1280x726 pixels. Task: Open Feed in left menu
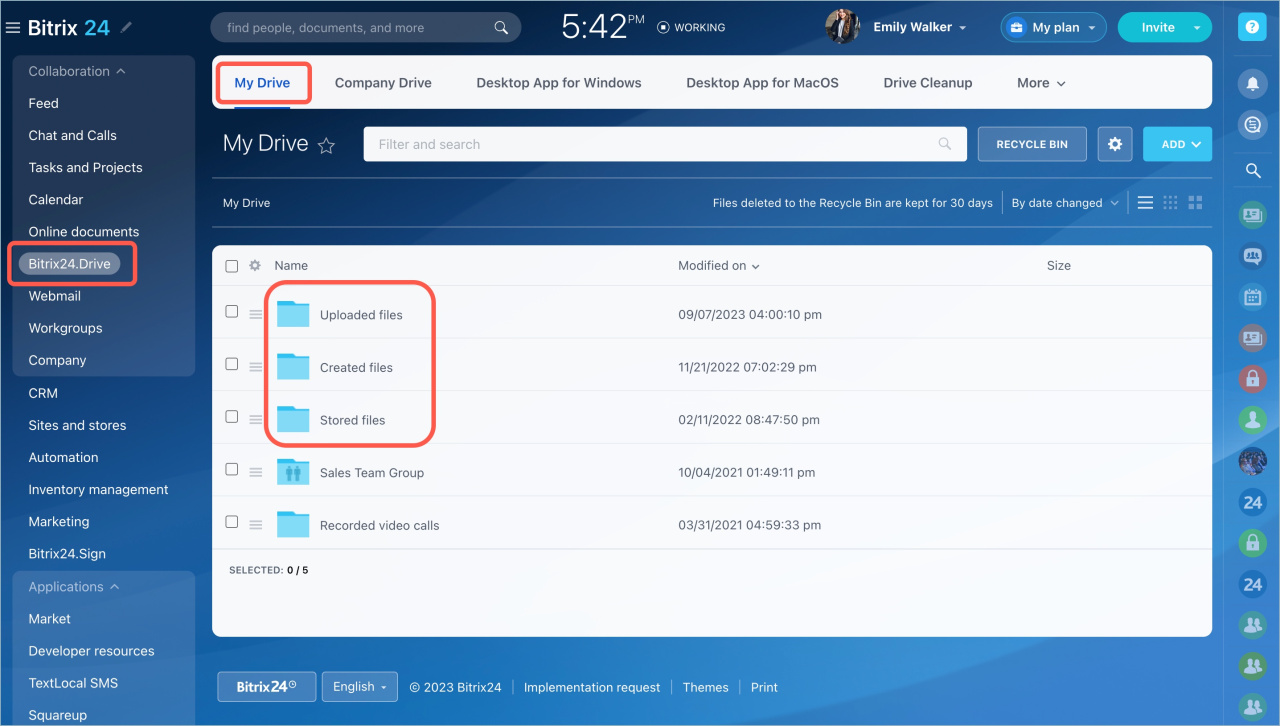click(43, 103)
